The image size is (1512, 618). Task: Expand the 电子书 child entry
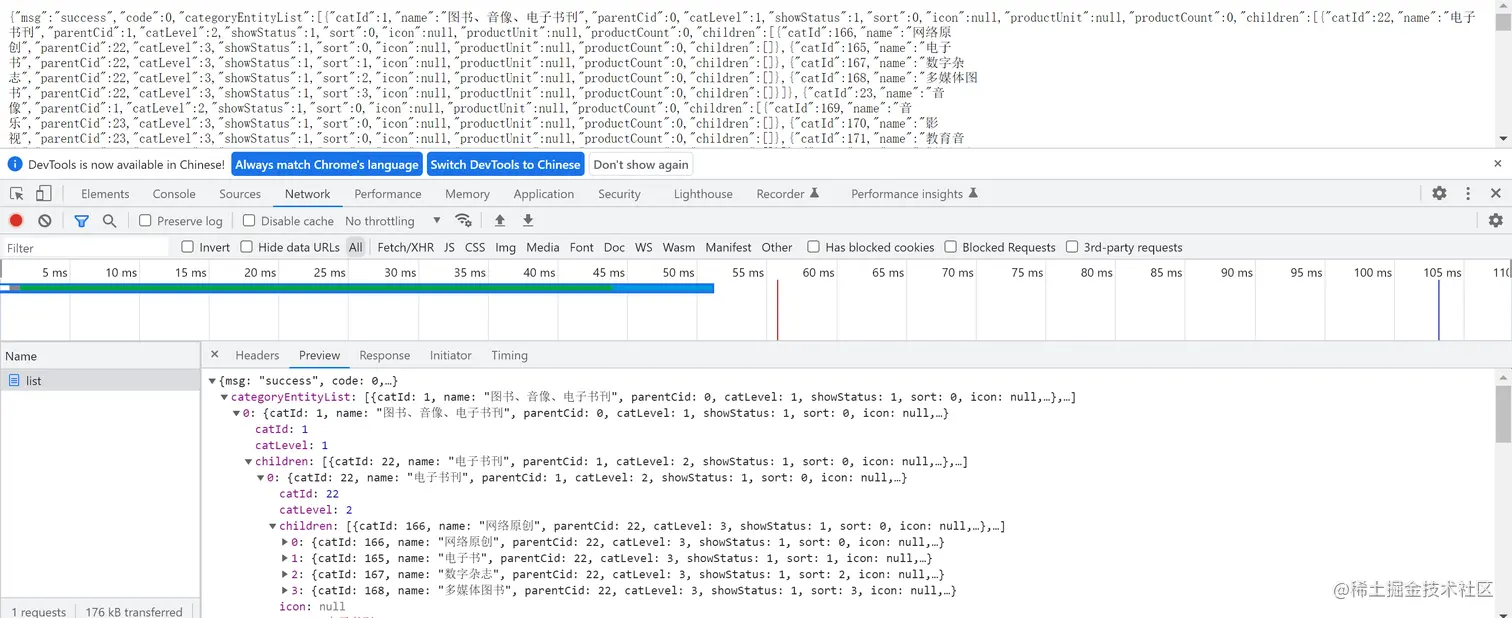coord(285,558)
